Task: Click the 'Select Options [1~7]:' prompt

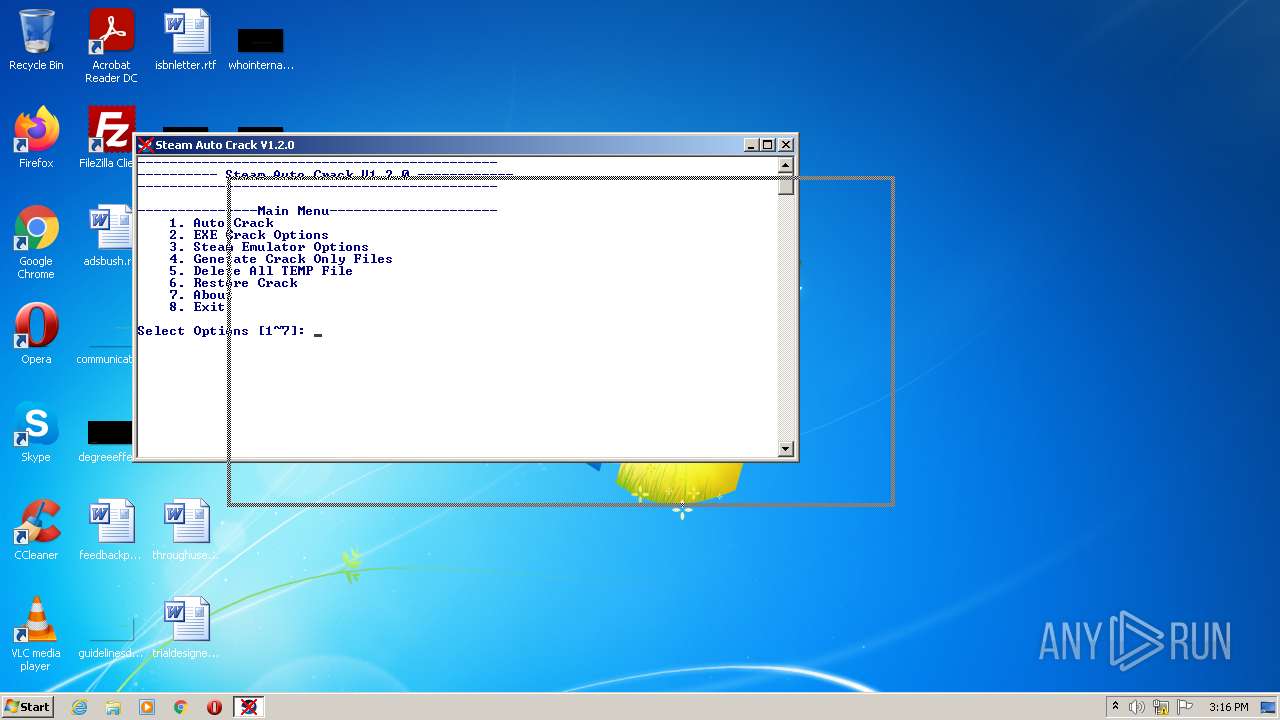Action: point(221,331)
